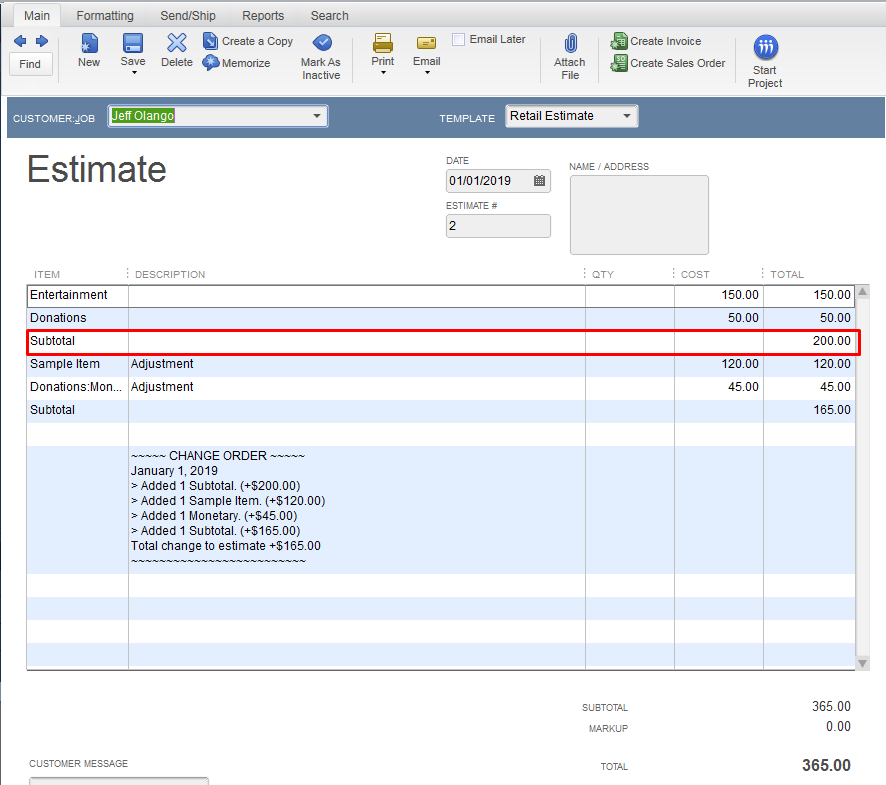
Task: Go to the previous estimate with left arrow
Action: click(20, 41)
